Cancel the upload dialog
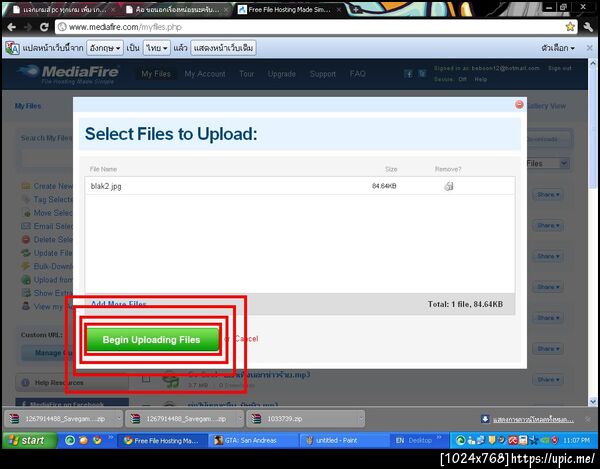The width and height of the screenshot is (600, 469). click(x=246, y=339)
